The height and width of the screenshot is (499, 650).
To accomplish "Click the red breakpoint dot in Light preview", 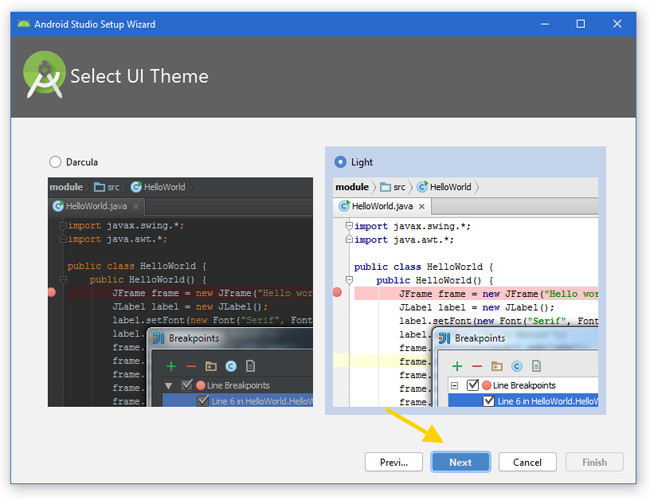I will coord(338,292).
